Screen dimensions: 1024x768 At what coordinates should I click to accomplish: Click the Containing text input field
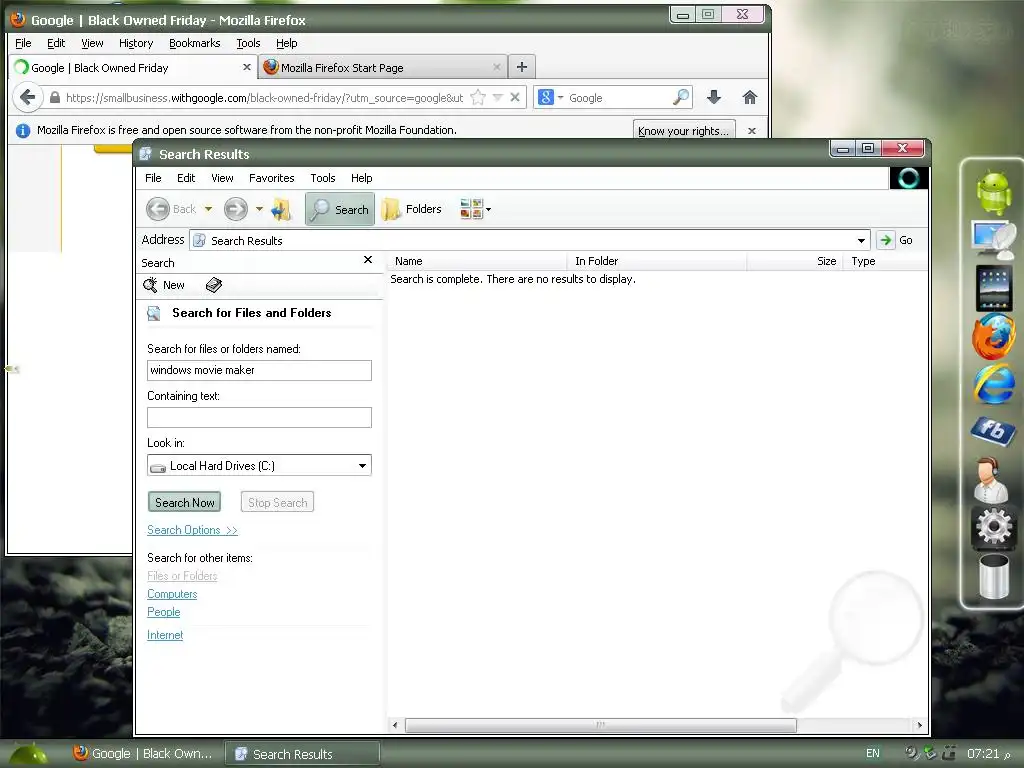point(259,417)
